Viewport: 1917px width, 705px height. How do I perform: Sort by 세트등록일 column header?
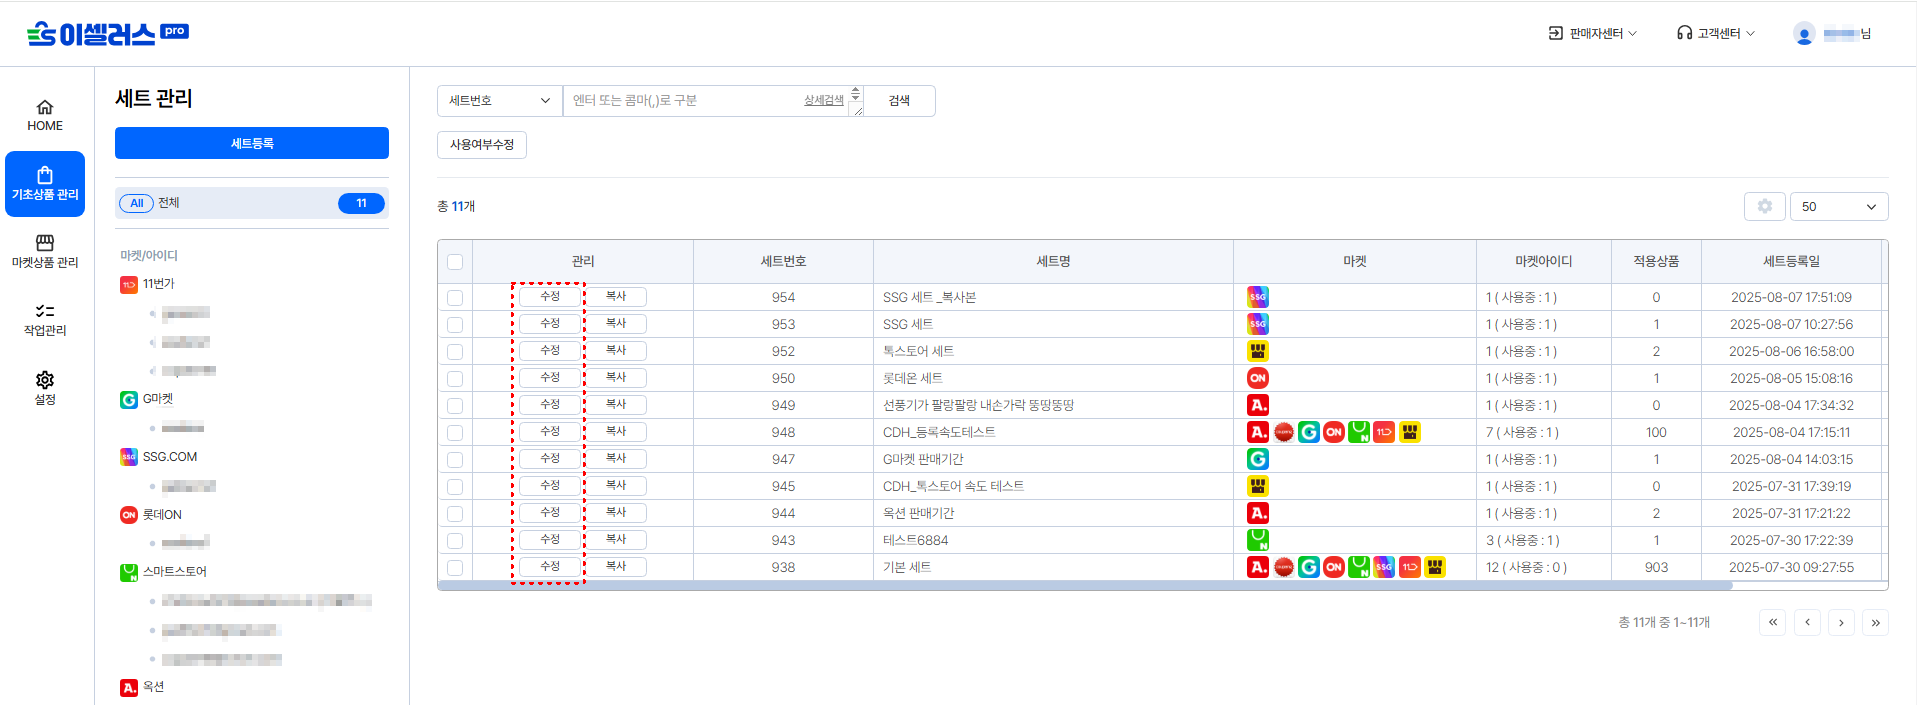tap(1791, 261)
